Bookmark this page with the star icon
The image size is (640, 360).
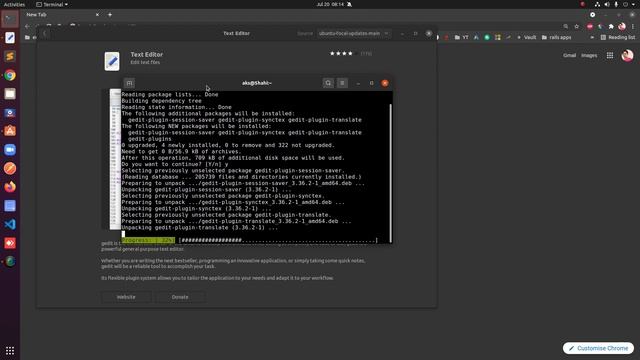577,26
